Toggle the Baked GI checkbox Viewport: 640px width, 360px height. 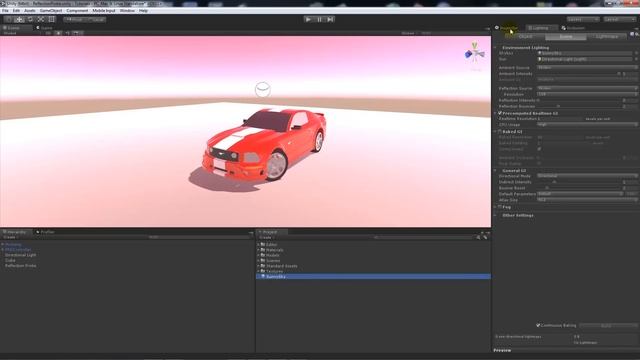(x=500, y=131)
